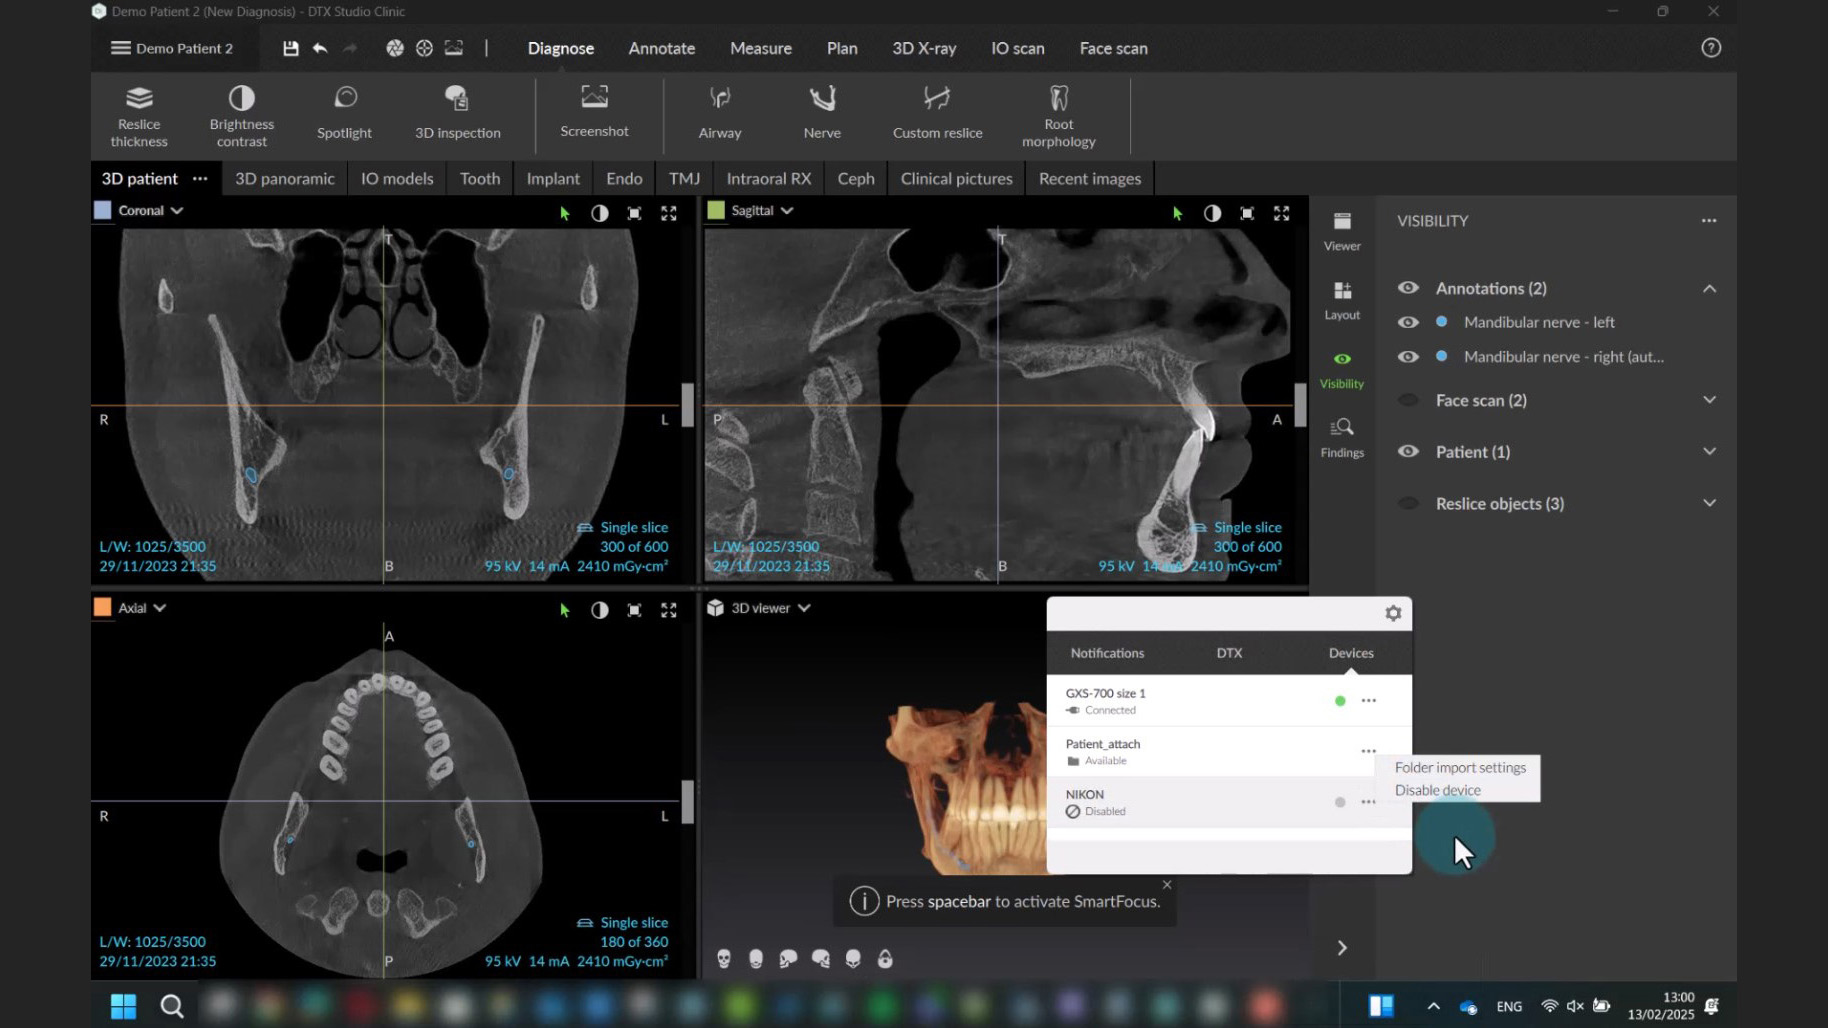The height and width of the screenshot is (1028, 1828).
Task: Open the Plan menu
Action: coord(842,48)
